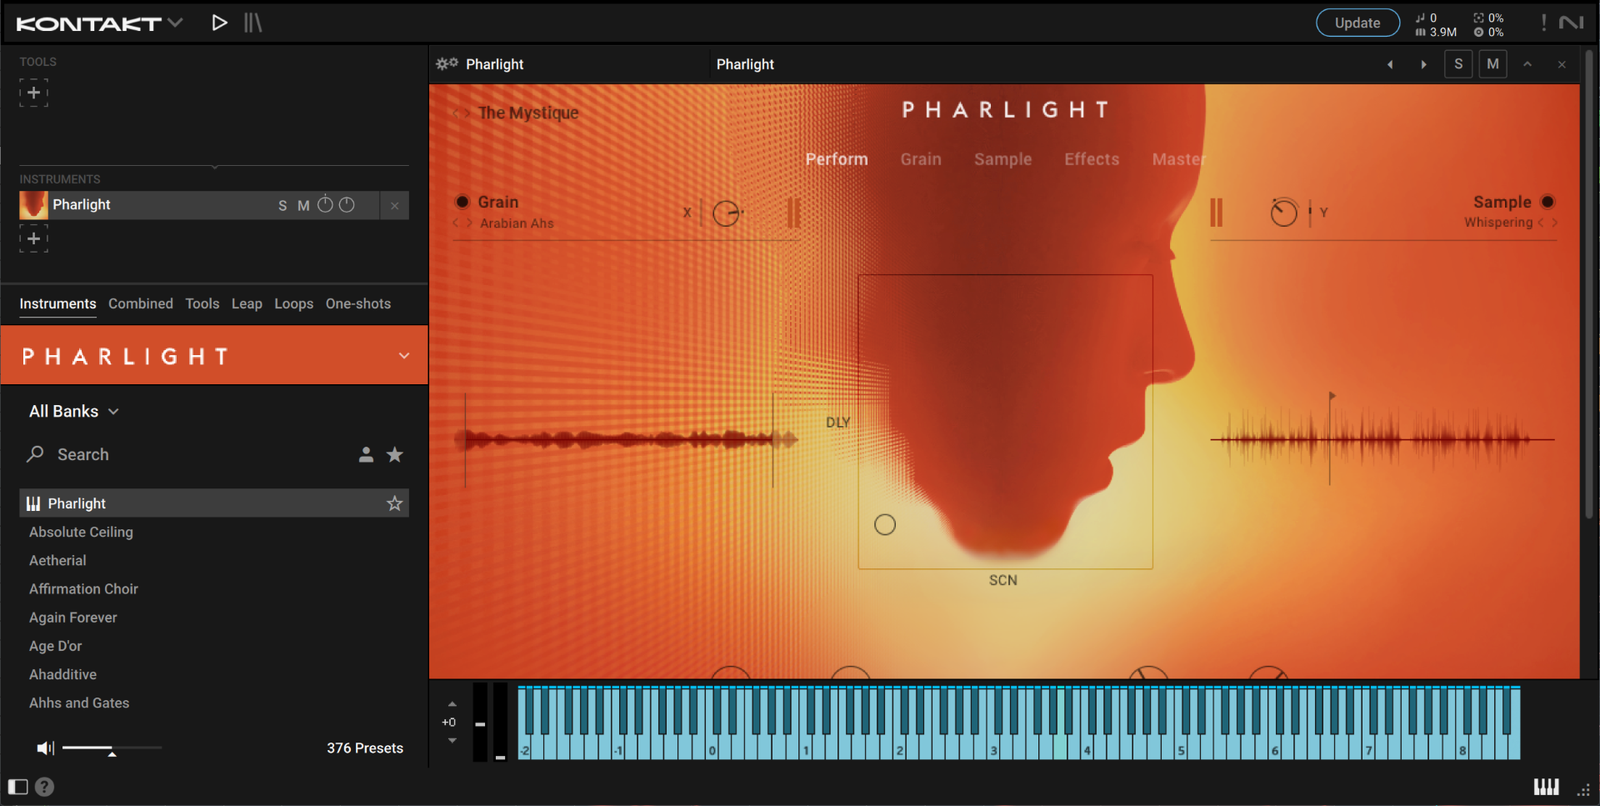Step Arabian Ahs grain source arrows

(462, 223)
